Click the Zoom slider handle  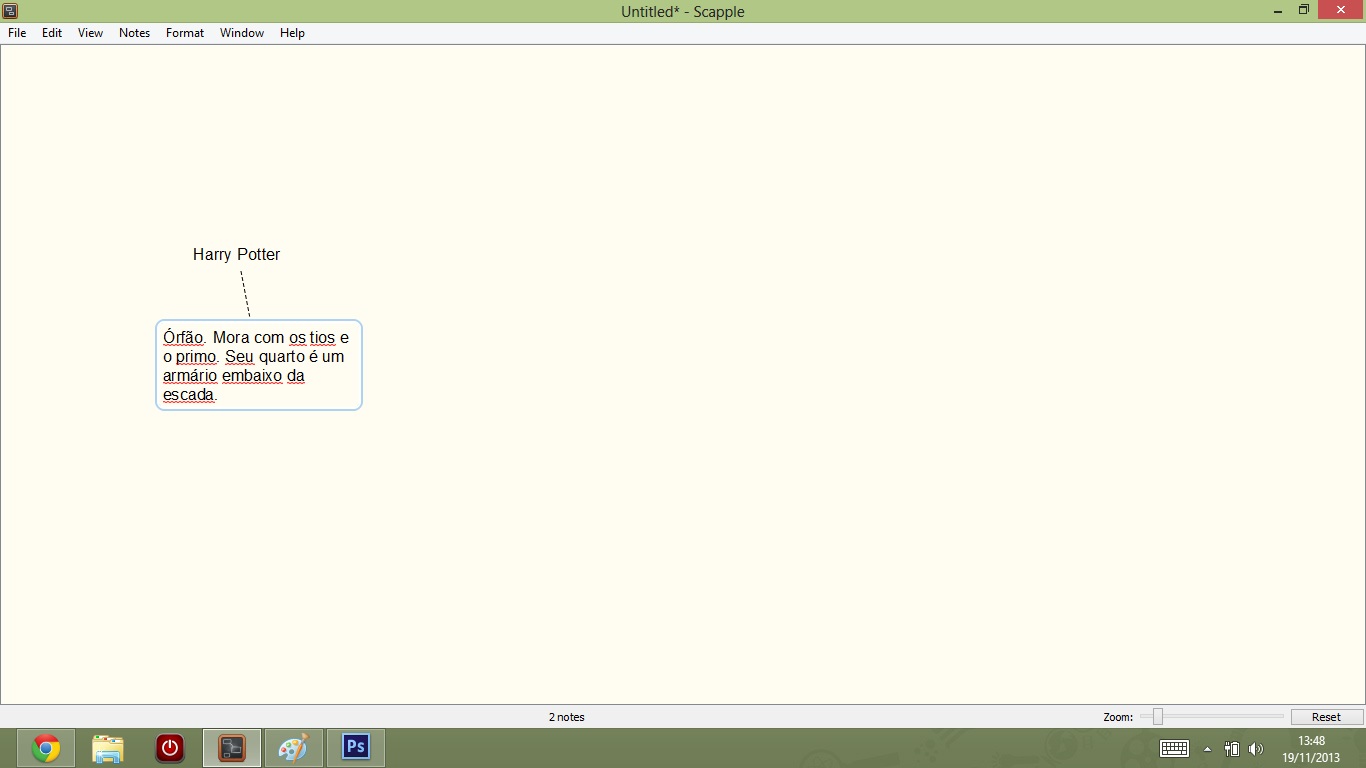[x=1157, y=717]
